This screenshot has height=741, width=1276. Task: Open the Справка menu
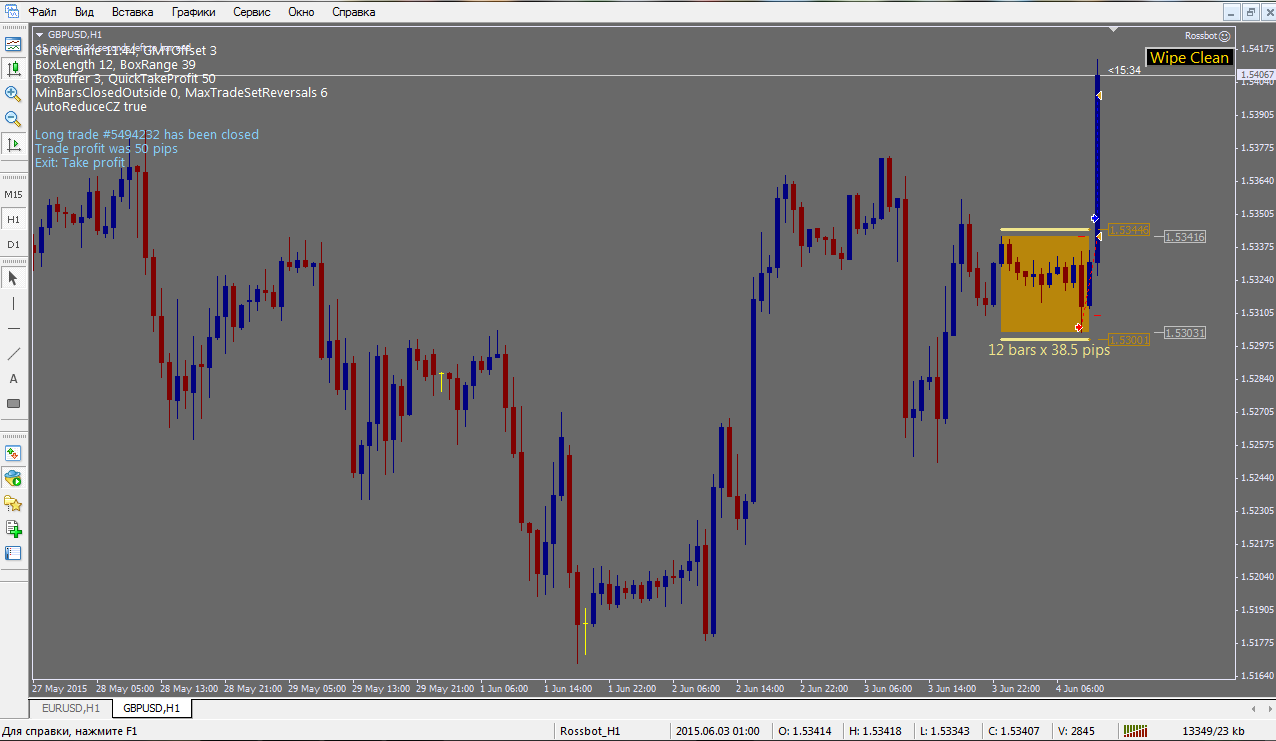pos(352,12)
